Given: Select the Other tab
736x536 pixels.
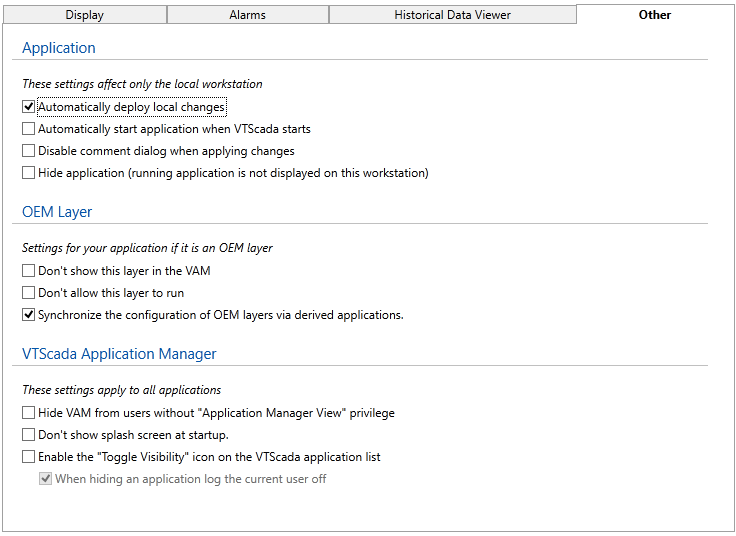Looking at the screenshot, I should click(x=654, y=15).
